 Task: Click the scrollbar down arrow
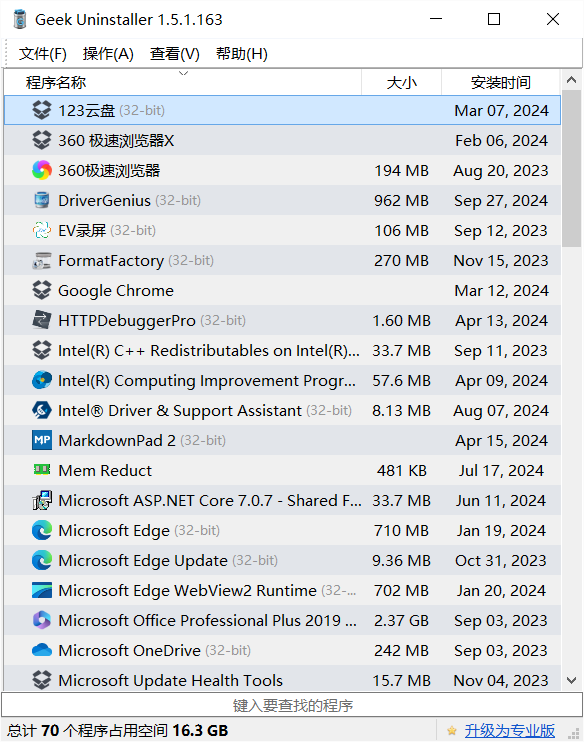571,680
